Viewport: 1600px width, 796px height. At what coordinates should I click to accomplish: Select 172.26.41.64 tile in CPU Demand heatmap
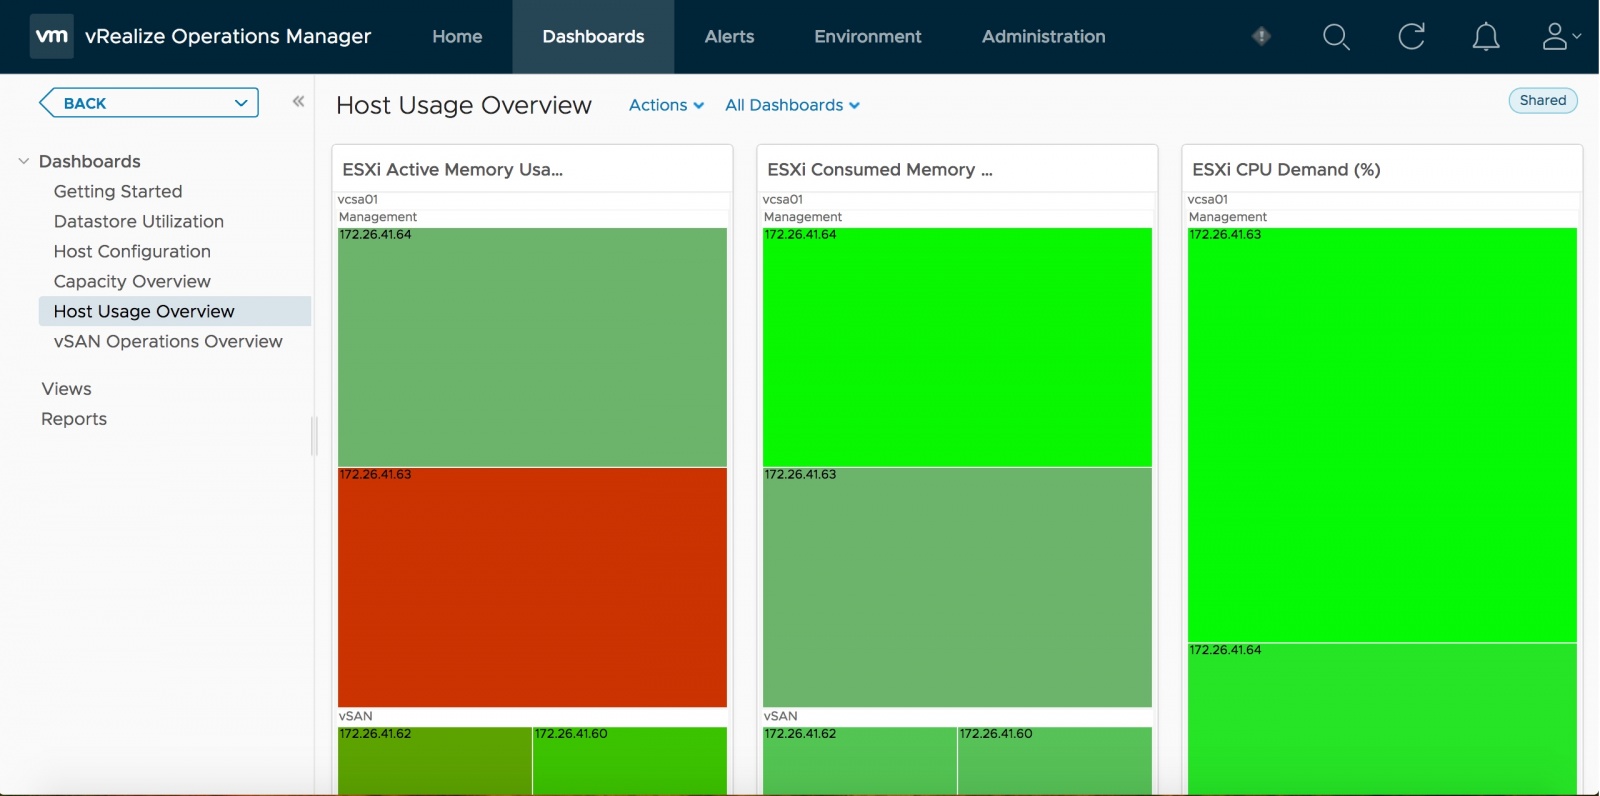tap(1382, 720)
